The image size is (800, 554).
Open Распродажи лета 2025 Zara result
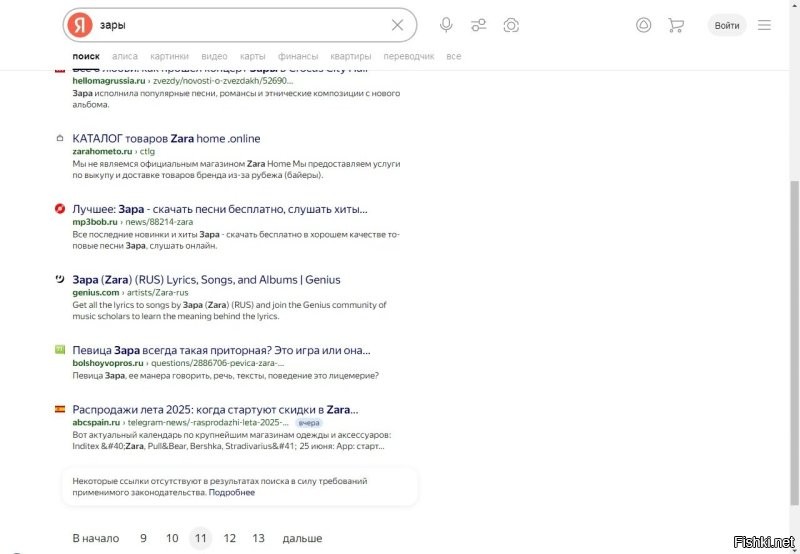click(215, 409)
